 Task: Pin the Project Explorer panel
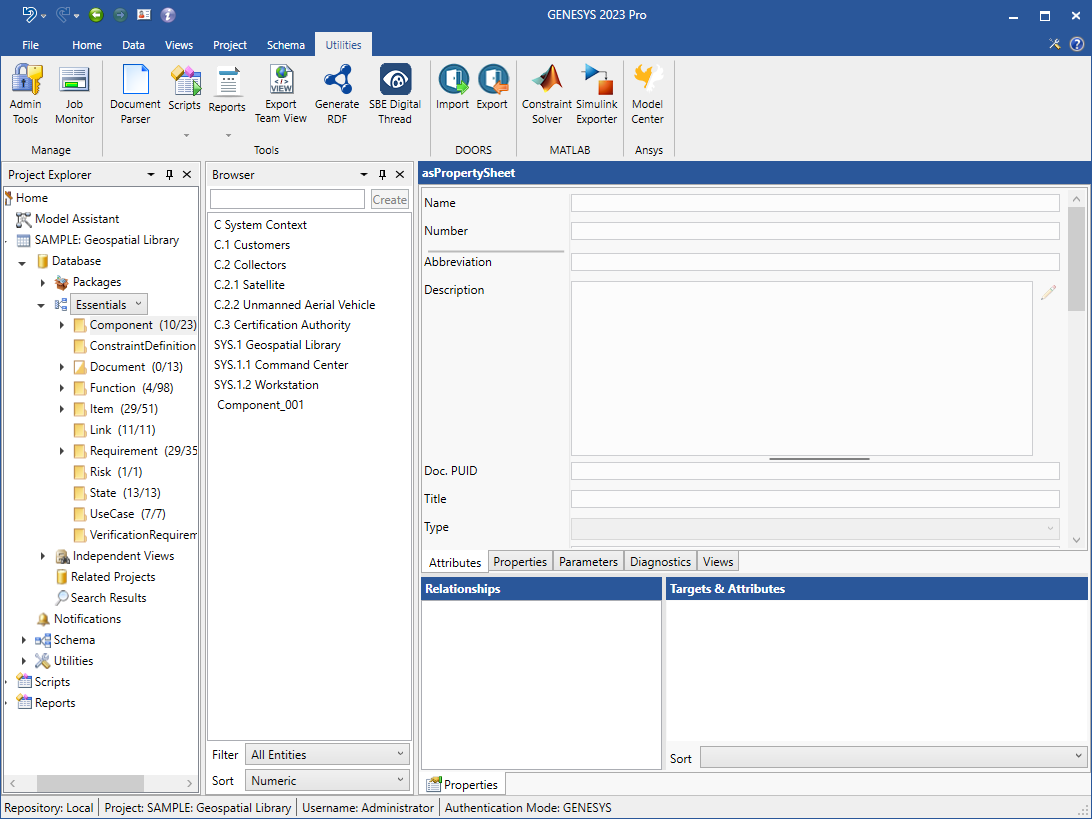169,175
